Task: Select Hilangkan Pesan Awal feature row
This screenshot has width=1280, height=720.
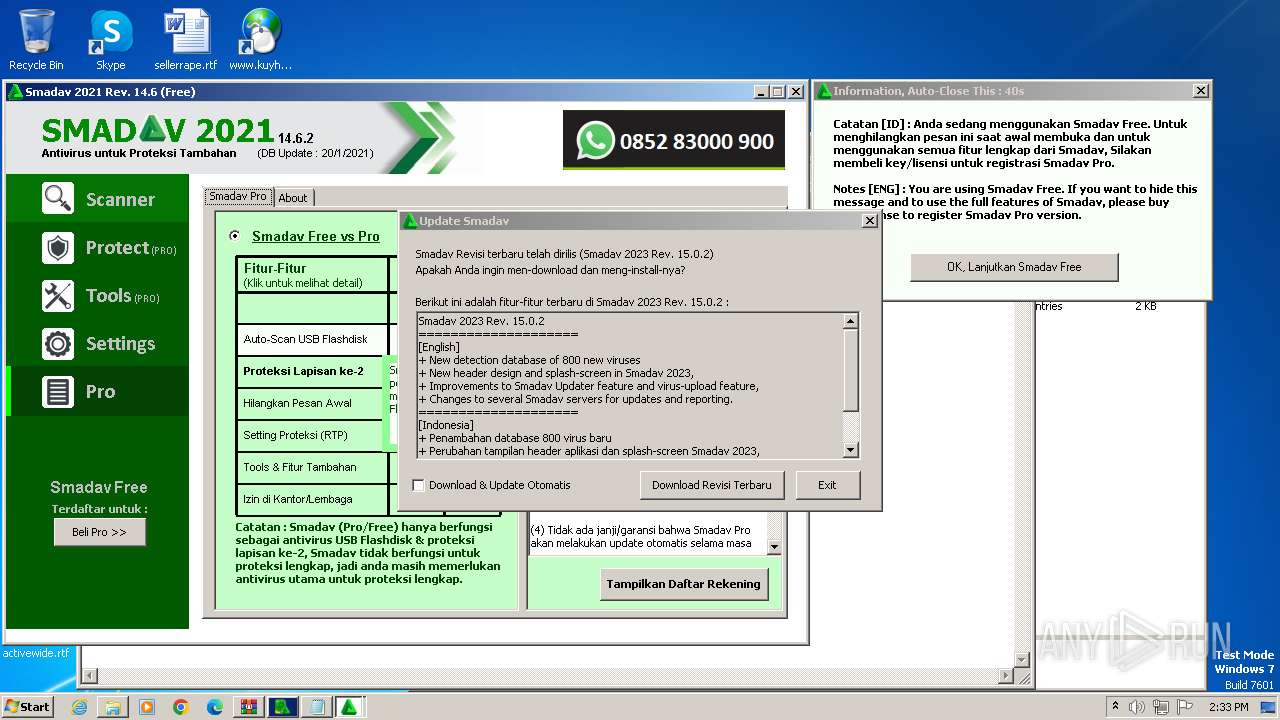Action: coord(312,403)
